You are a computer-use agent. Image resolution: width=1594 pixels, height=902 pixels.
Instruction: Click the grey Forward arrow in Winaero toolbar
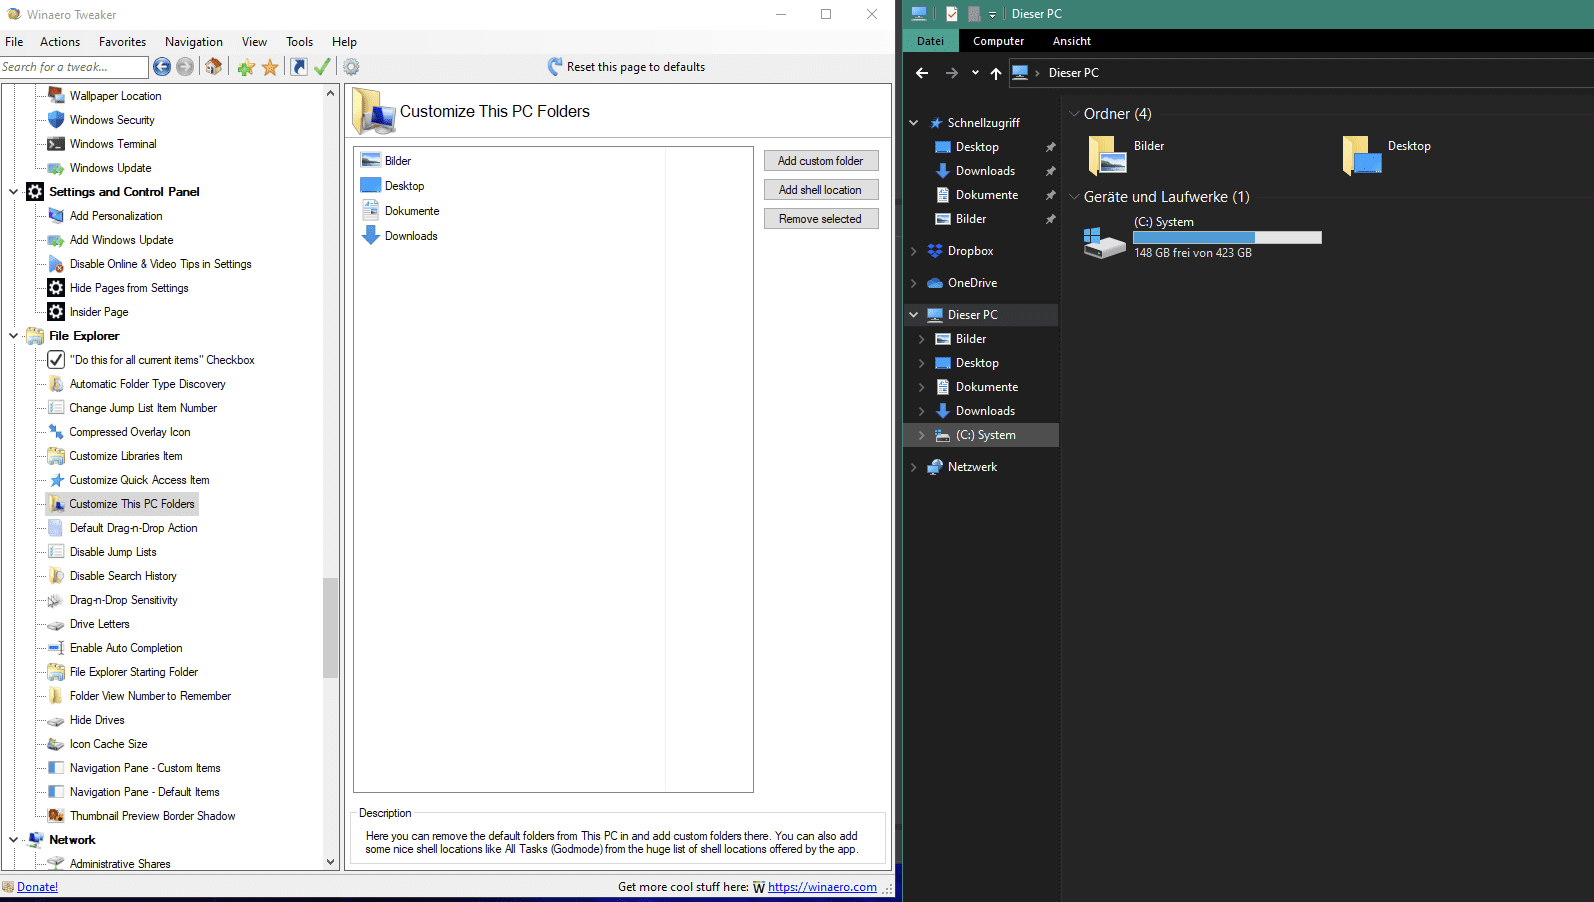pyautogui.click(x=185, y=67)
